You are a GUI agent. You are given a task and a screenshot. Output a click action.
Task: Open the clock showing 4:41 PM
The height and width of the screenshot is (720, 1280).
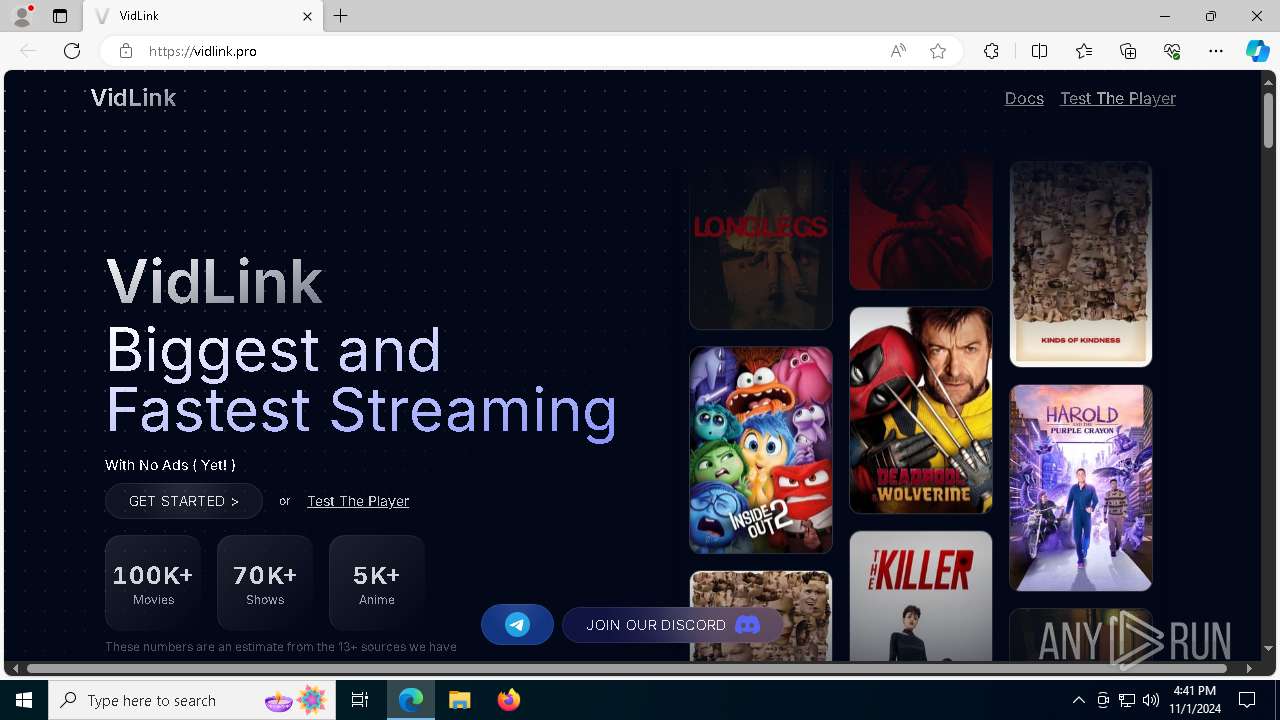[1195, 700]
